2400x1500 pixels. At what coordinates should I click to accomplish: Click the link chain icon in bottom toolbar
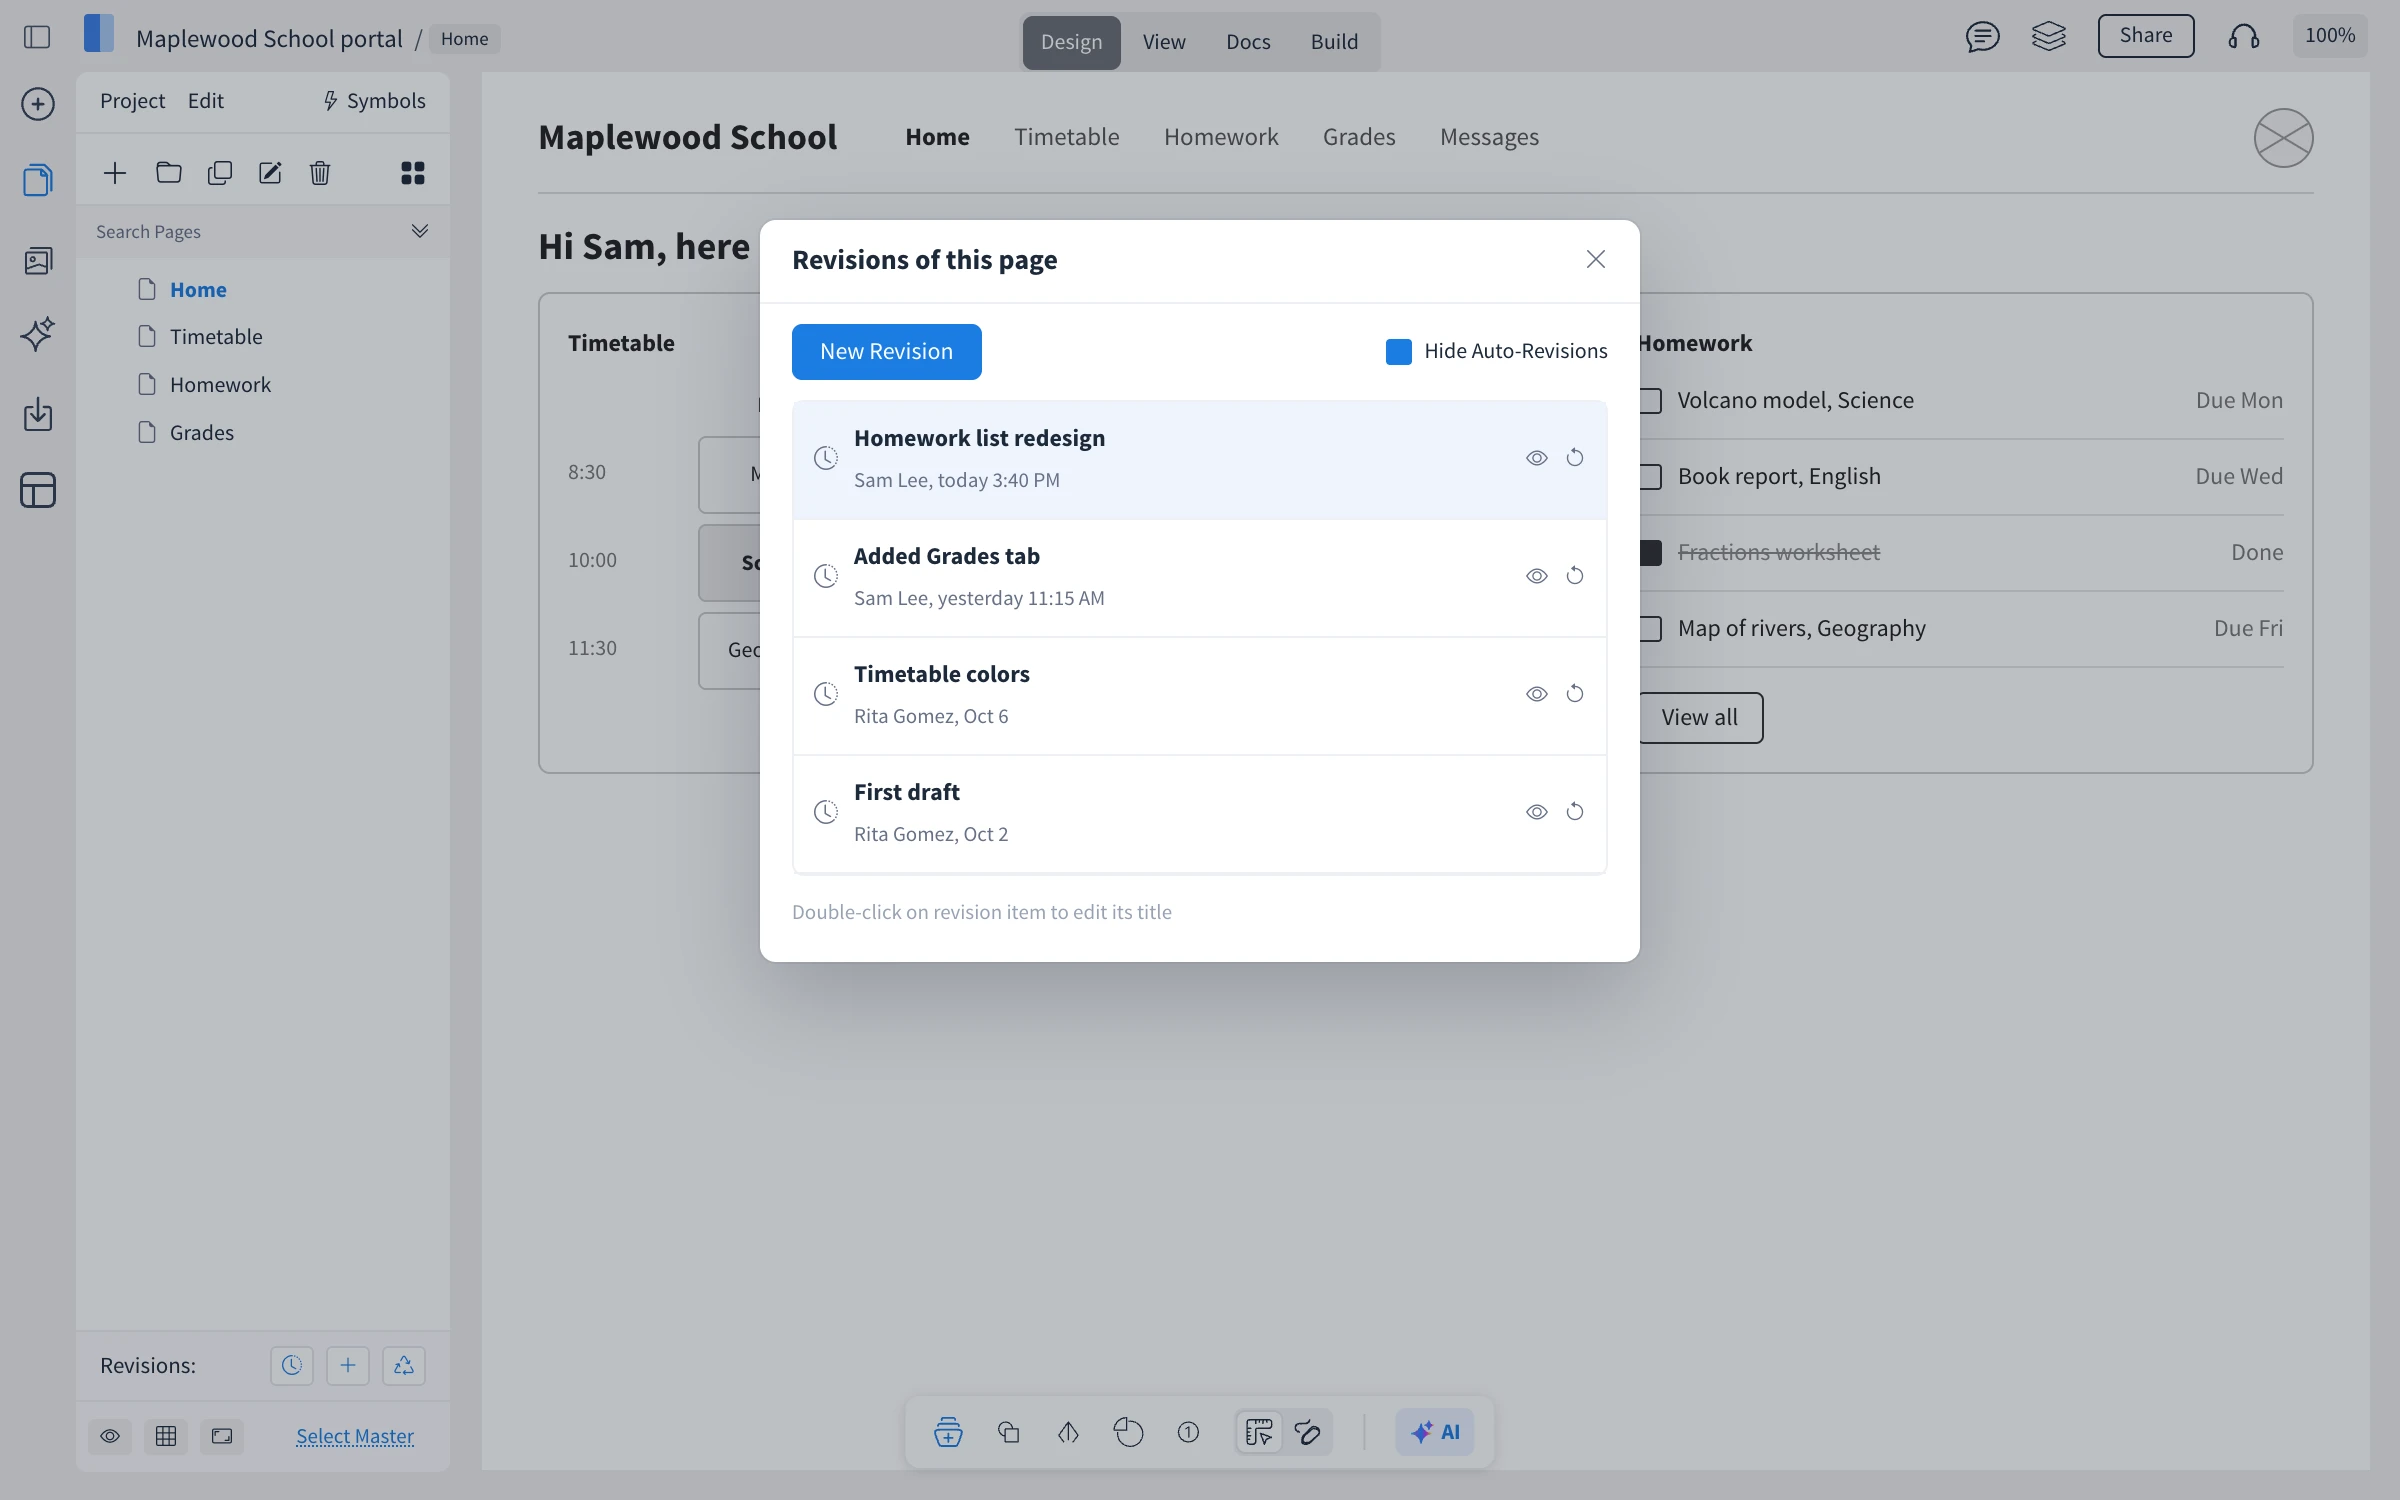point(1308,1432)
